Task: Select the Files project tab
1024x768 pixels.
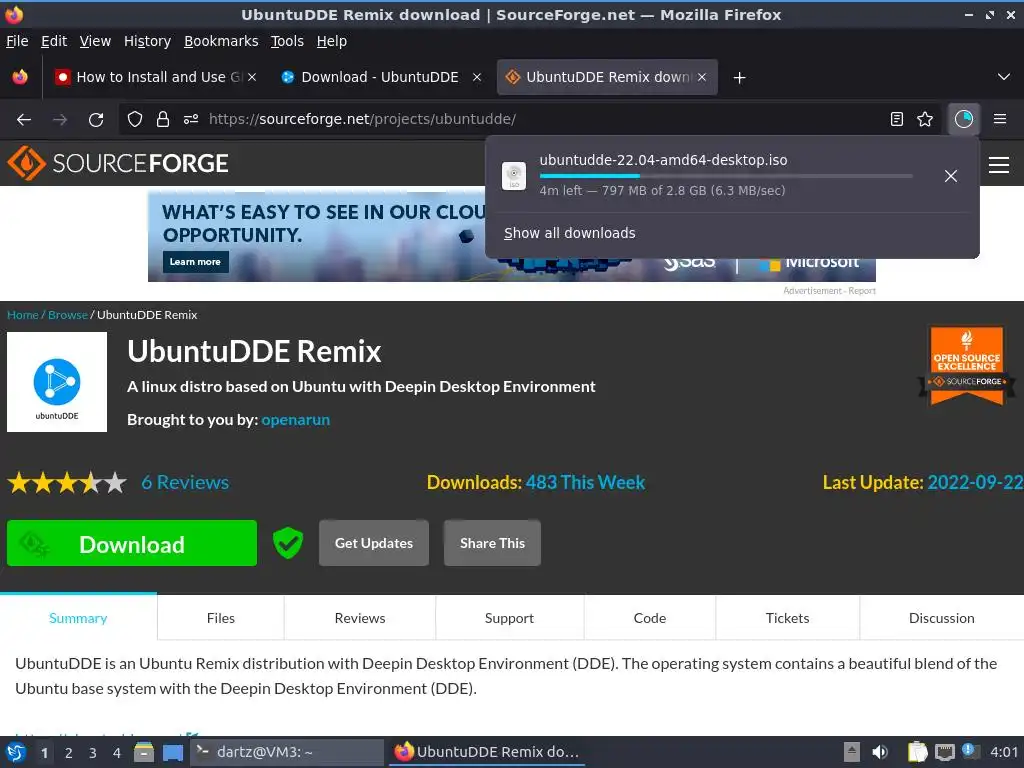Action: click(x=221, y=618)
